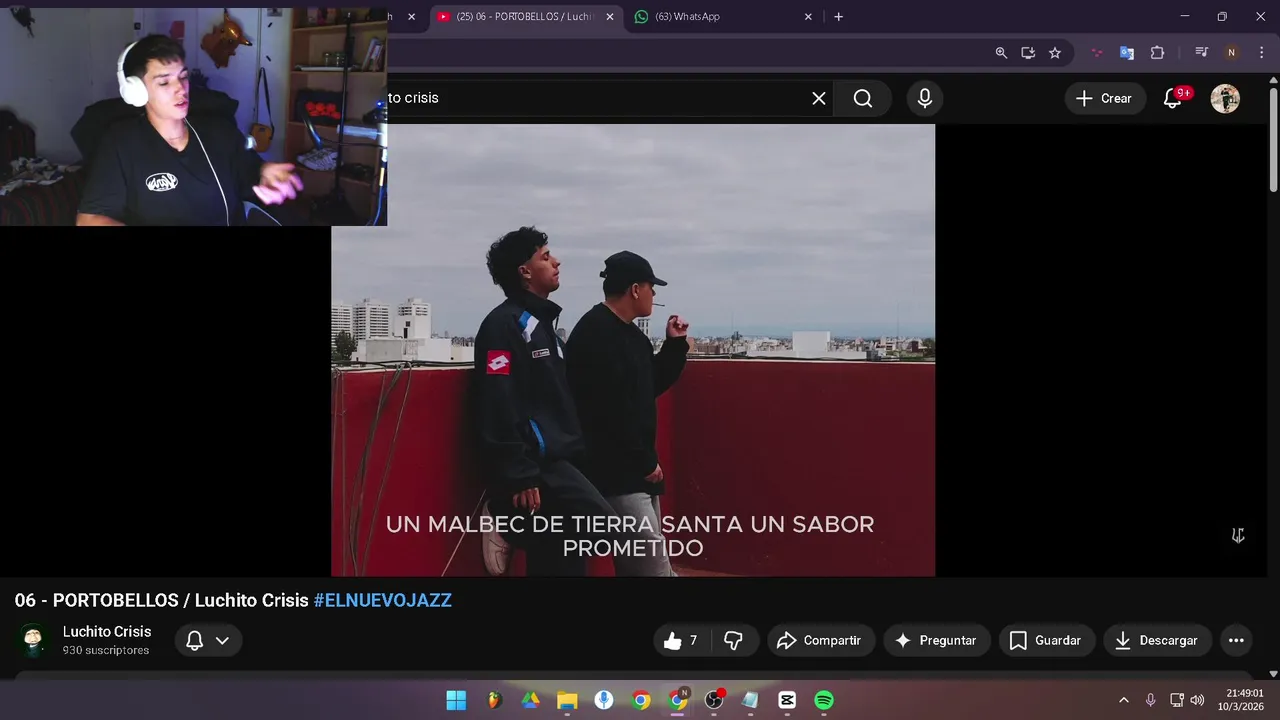1280x720 pixels.
Task: Open the Chrome extensions puzzle menu
Action: tap(1158, 53)
